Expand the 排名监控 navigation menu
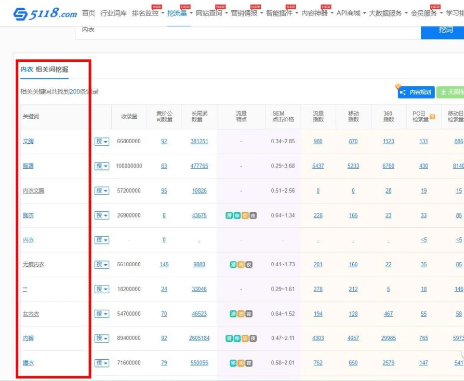The width and height of the screenshot is (464, 381). click(x=148, y=13)
